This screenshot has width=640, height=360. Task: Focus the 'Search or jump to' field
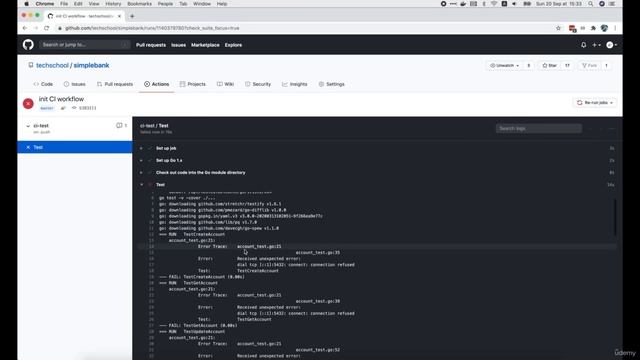(84, 44)
